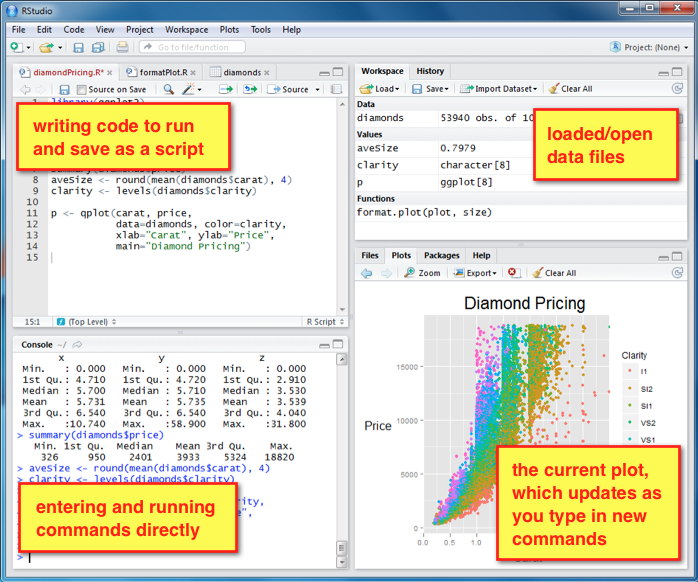The height and width of the screenshot is (582, 698).
Task: Go to the previous plot with back arrow
Action: (x=366, y=272)
